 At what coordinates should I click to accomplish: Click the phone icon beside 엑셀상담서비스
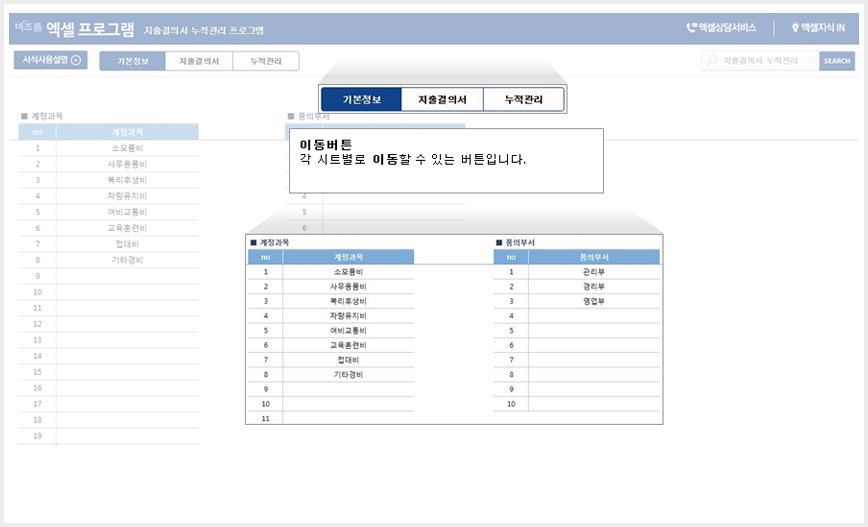pos(691,27)
